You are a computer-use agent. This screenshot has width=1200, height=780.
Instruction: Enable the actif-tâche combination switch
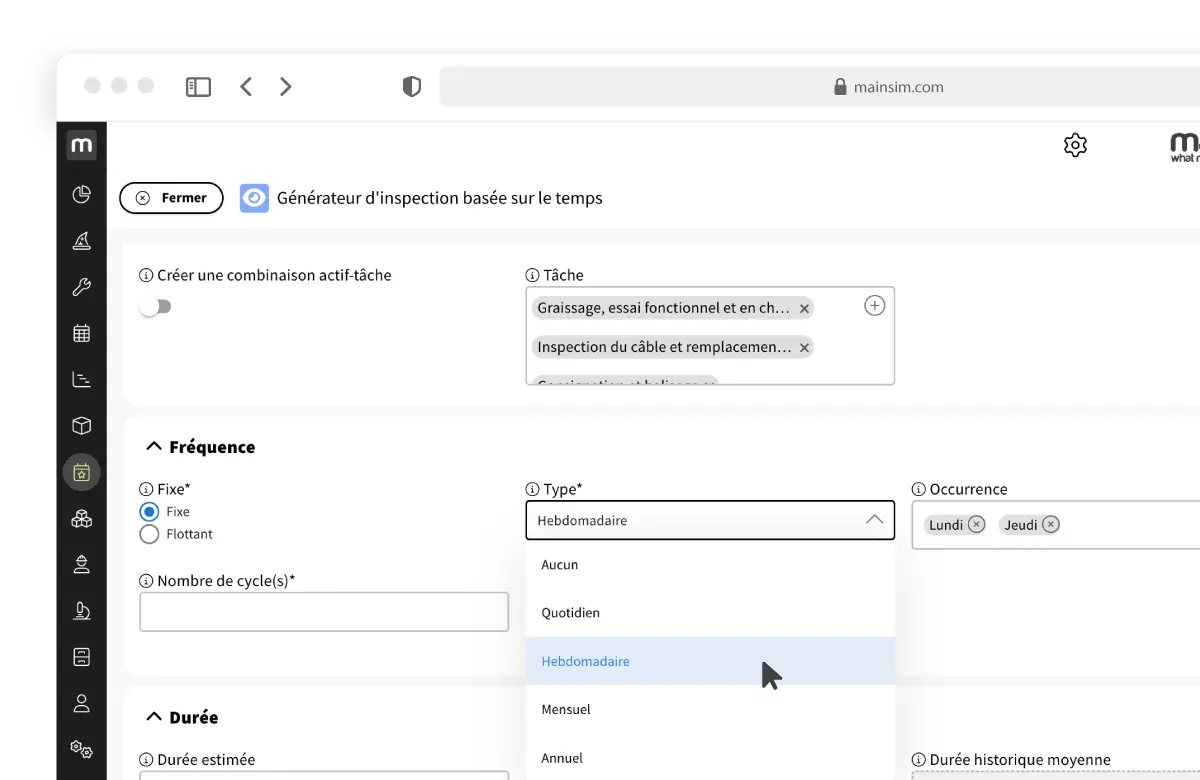(x=155, y=307)
